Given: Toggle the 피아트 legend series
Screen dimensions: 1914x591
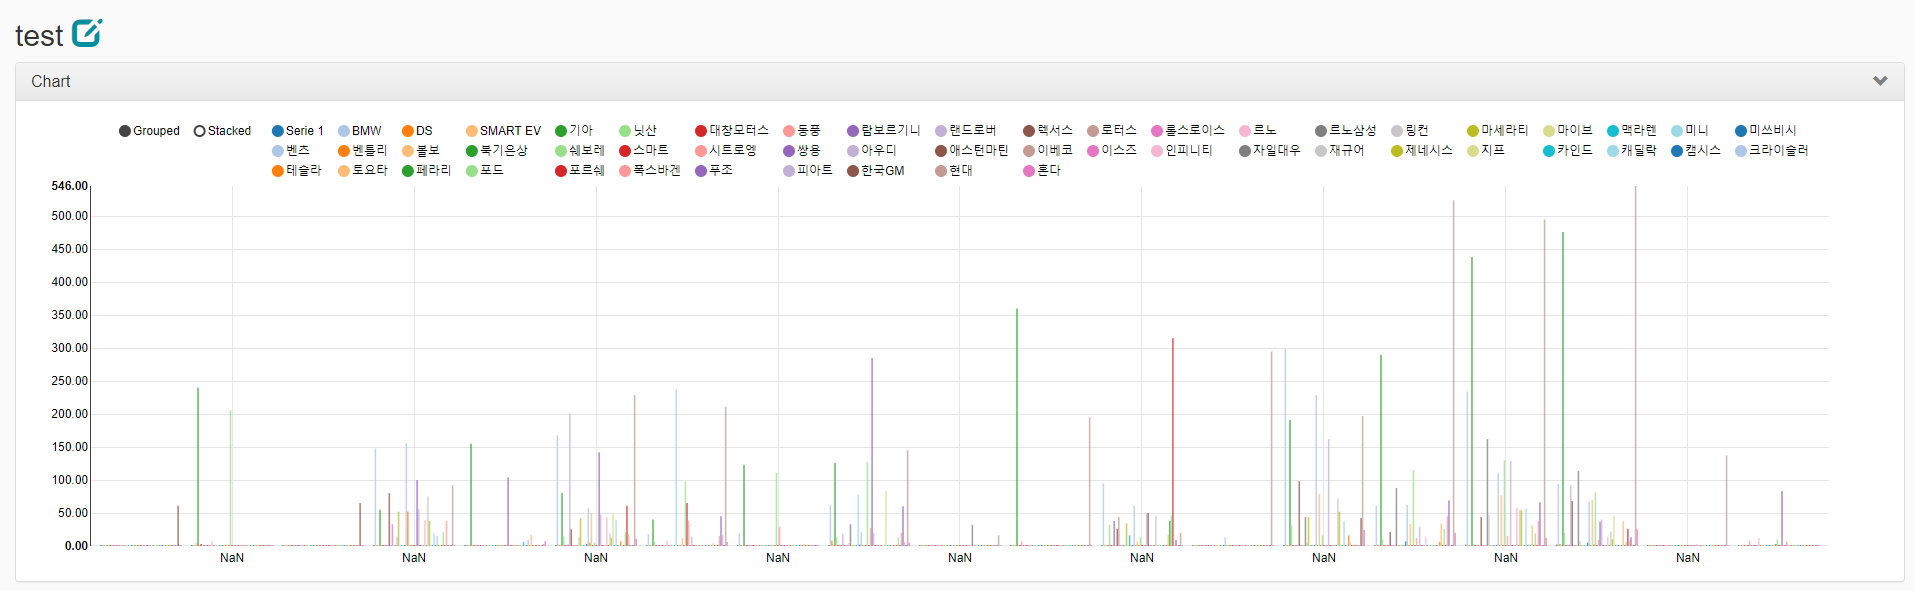Looking at the screenshot, I should 808,171.
